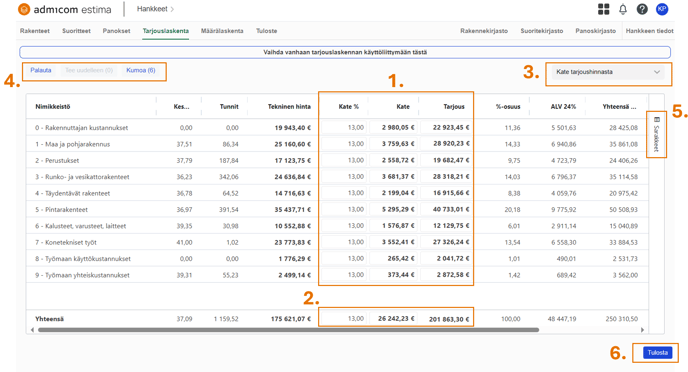Edit Kate % for Konetekniset työt
This screenshot has width=688, height=372.
(344, 242)
